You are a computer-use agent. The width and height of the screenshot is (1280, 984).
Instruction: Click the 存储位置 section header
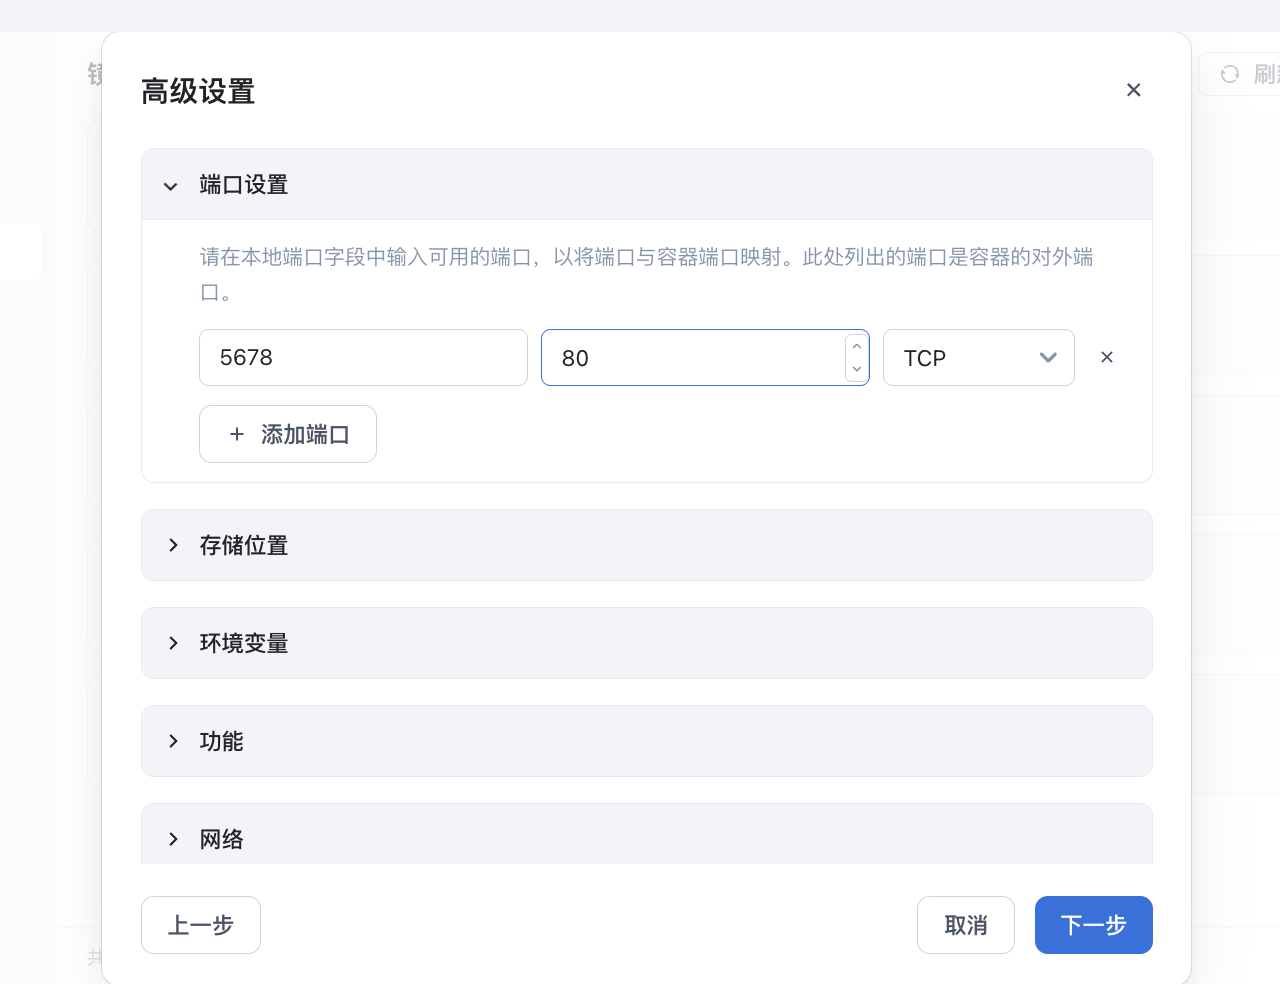click(646, 545)
